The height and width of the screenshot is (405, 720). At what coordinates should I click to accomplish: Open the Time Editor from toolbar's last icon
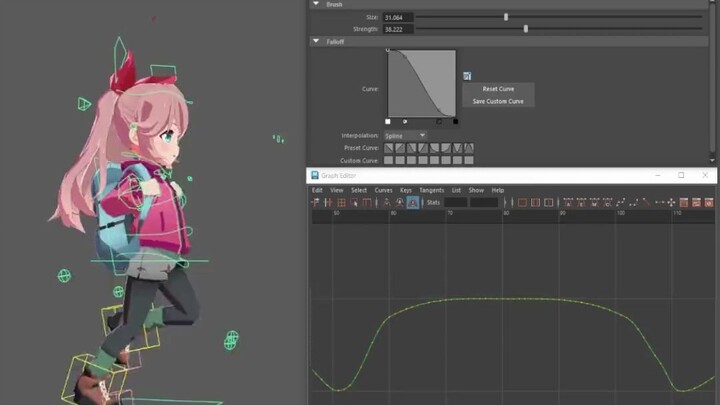click(x=709, y=203)
